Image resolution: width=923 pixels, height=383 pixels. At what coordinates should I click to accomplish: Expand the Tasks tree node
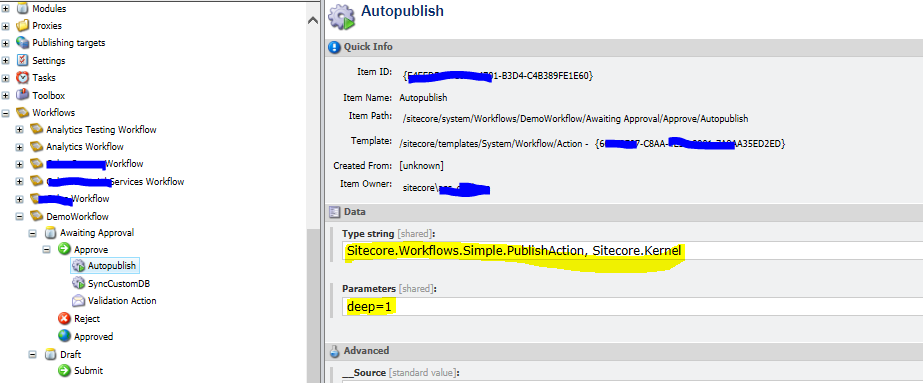click(x=6, y=78)
